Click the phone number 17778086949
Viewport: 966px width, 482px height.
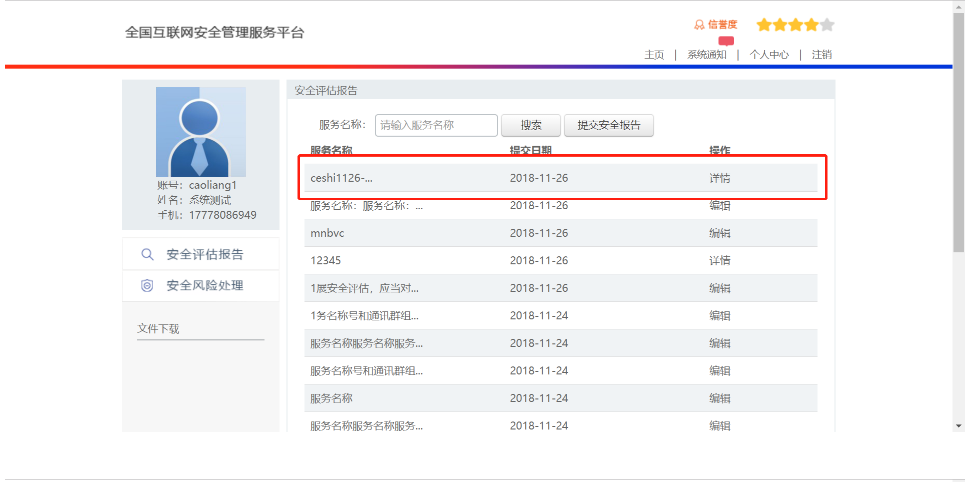pyautogui.click(x=223, y=215)
